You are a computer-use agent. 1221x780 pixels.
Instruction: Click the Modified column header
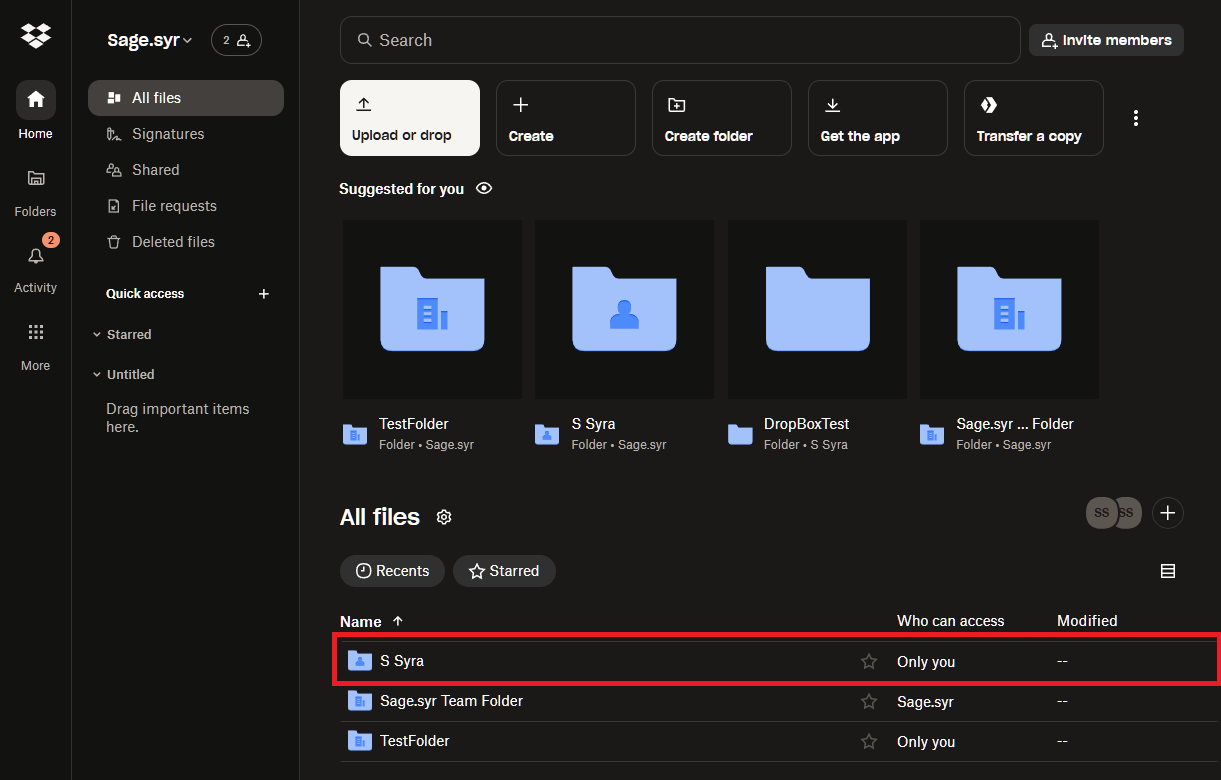click(x=1087, y=621)
